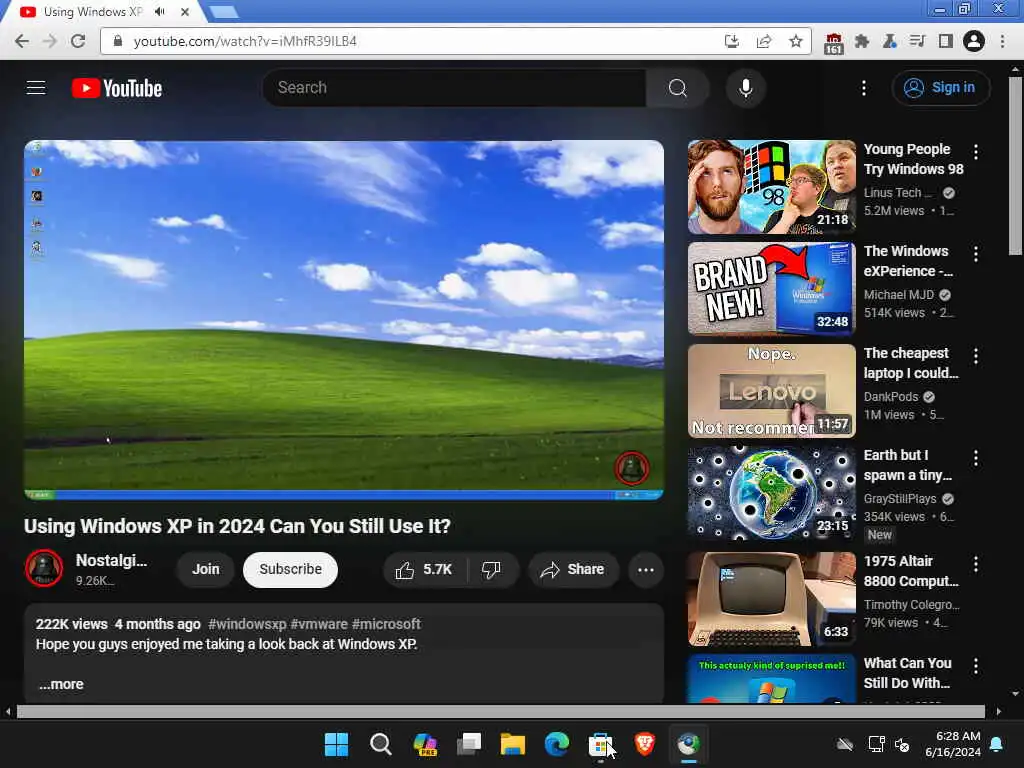
Task: Open notification bell in system tray
Action: 997,744
